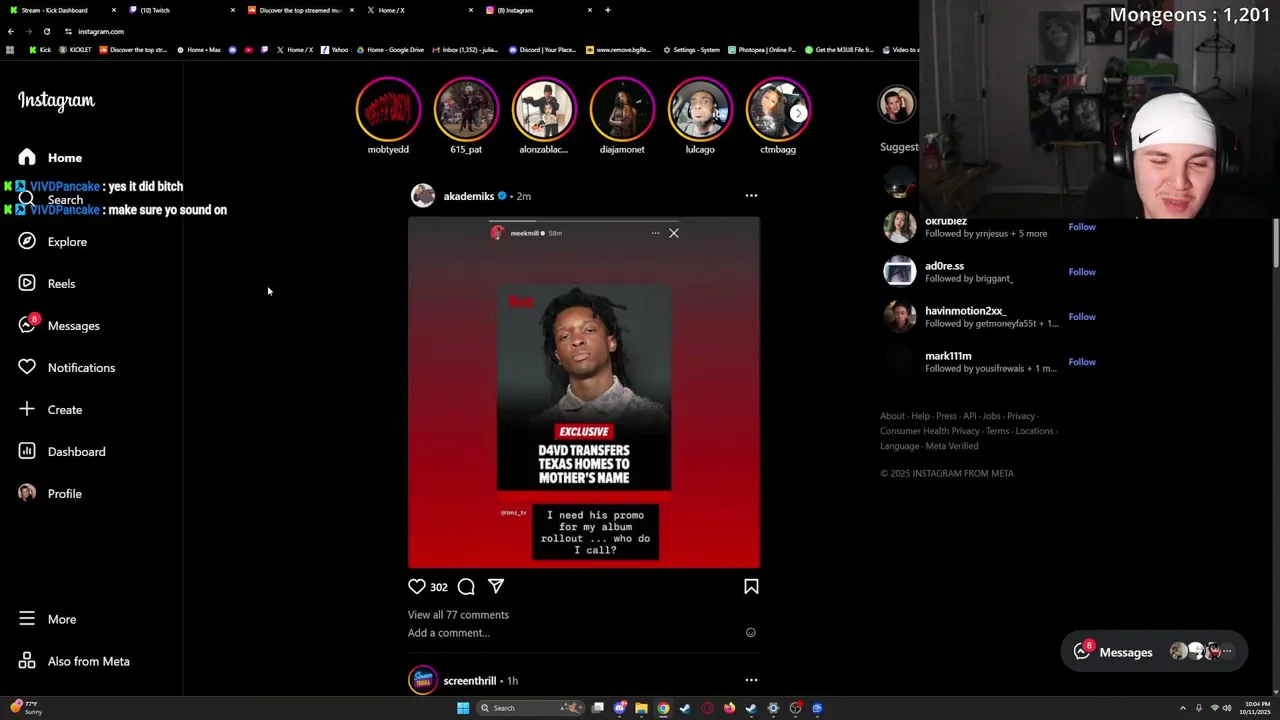Switch to Stream - Kick Dashboard tab
Image resolution: width=1280 pixels, height=720 pixels.
[60, 10]
